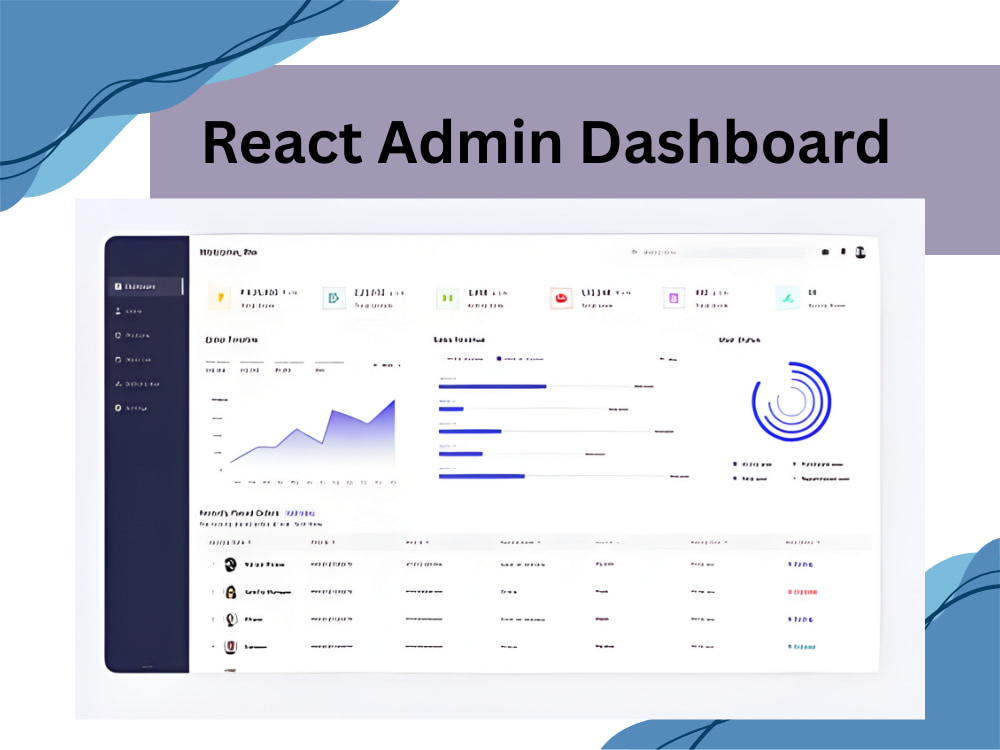Focus the search field in the header

pyautogui.click(x=717, y=253)
